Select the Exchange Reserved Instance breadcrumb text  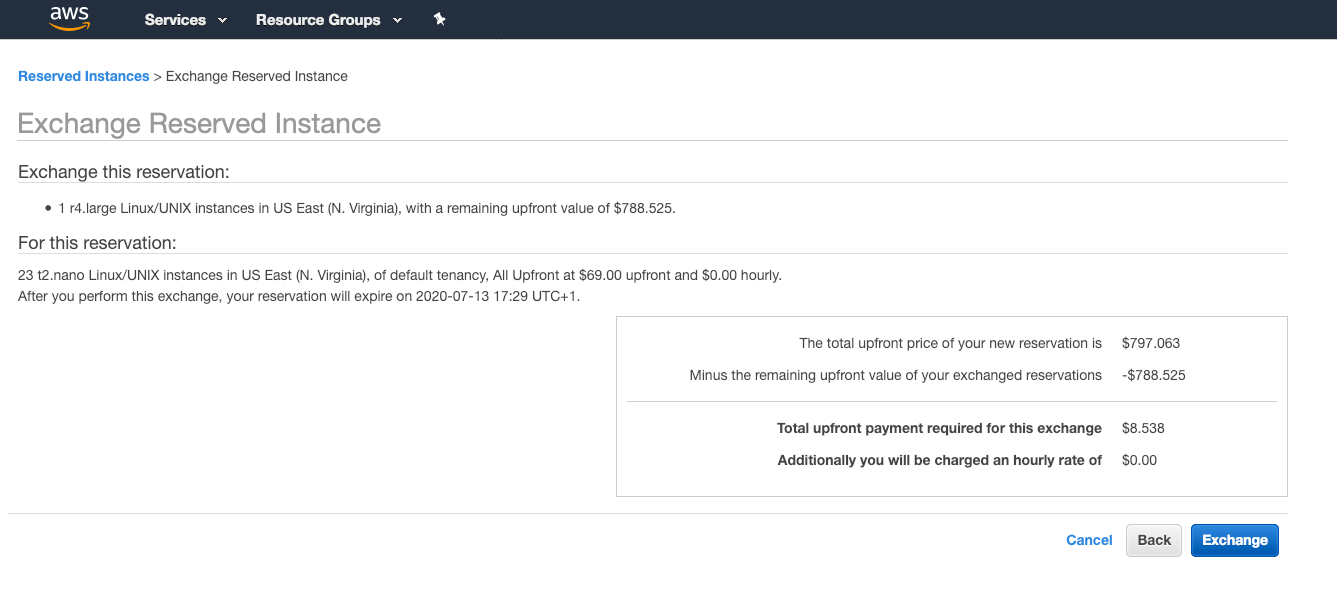point(257,76)
